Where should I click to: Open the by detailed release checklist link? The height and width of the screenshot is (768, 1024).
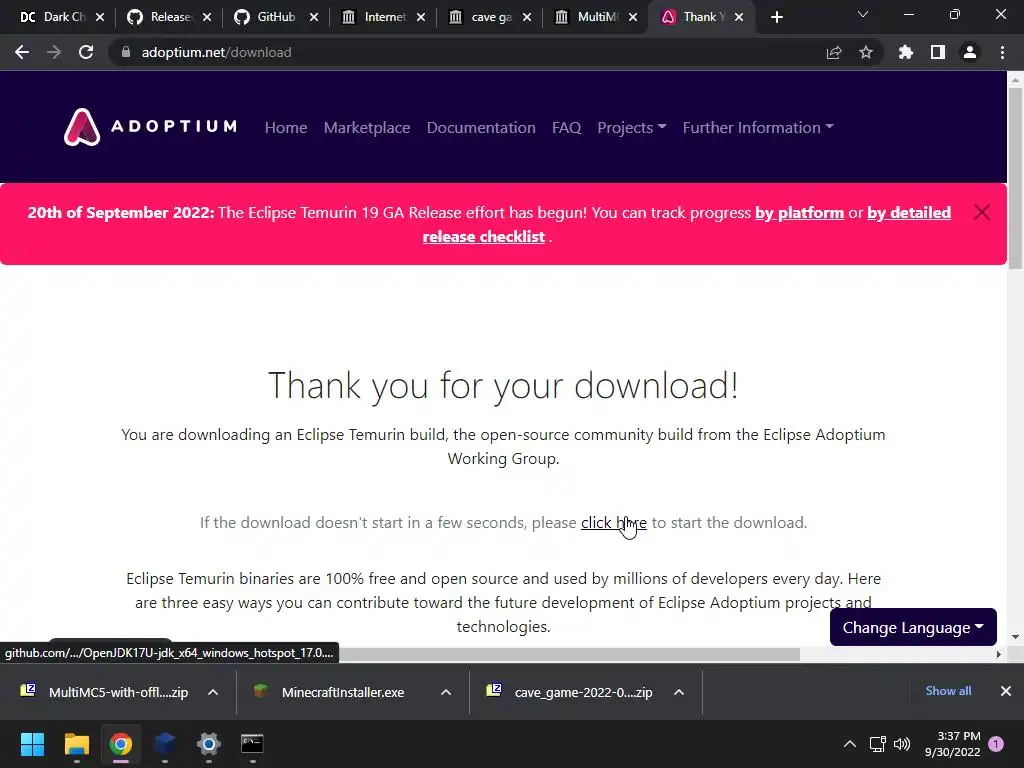tap(908, 213)
